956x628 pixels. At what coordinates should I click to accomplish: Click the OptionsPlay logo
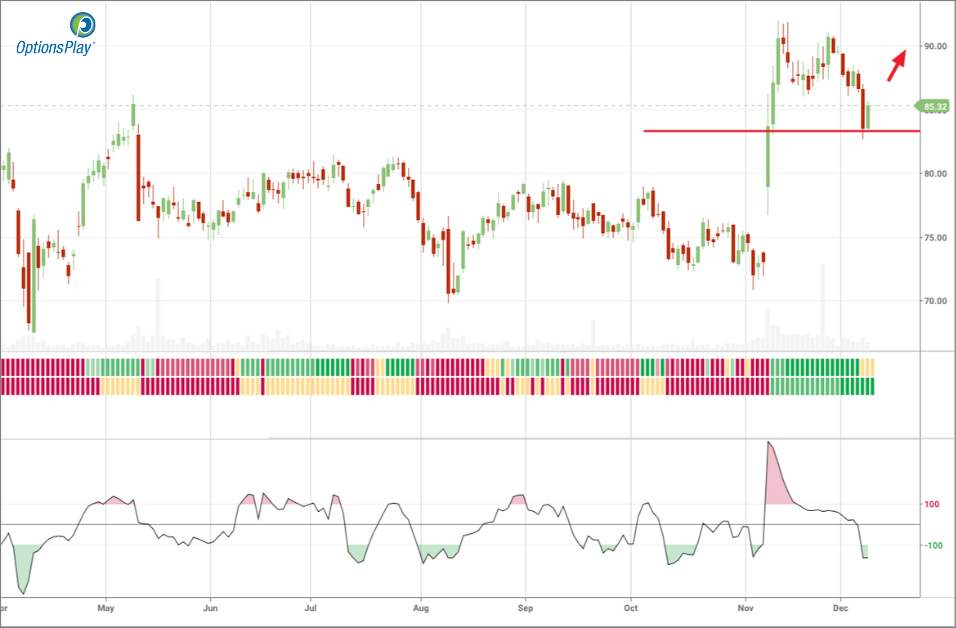pyautogui.click(x=55, y=33)
